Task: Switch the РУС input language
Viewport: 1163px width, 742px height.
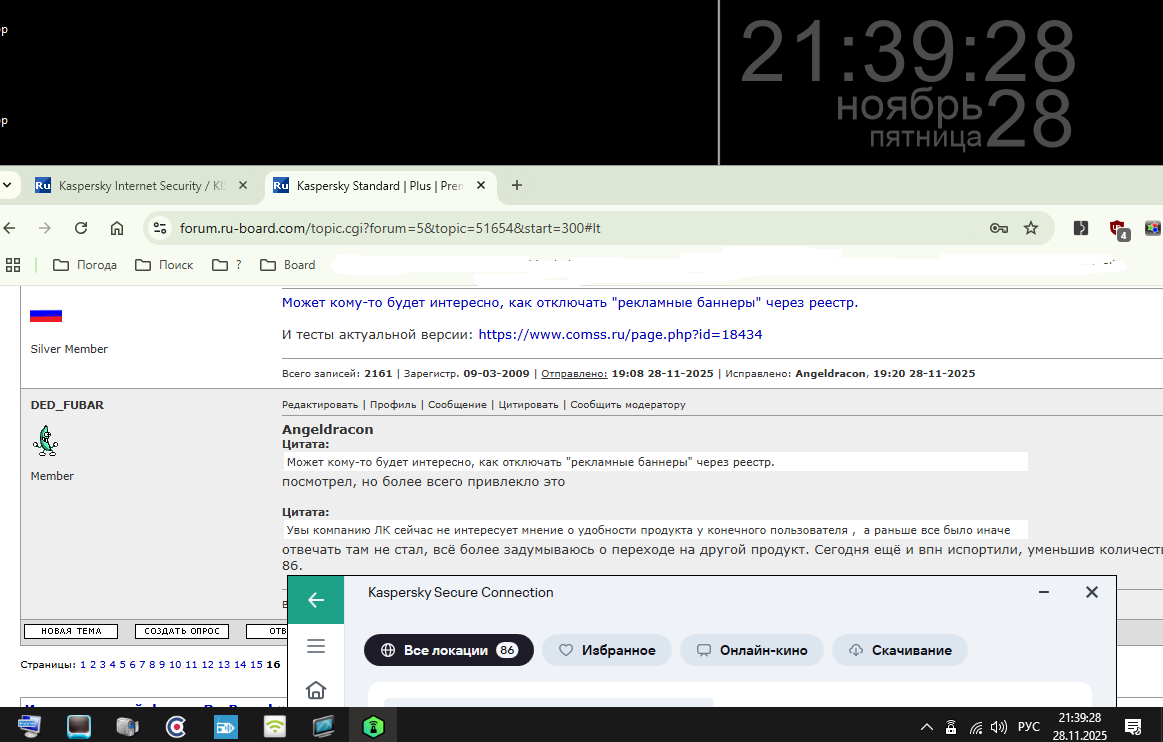Action: (1029, 727)
